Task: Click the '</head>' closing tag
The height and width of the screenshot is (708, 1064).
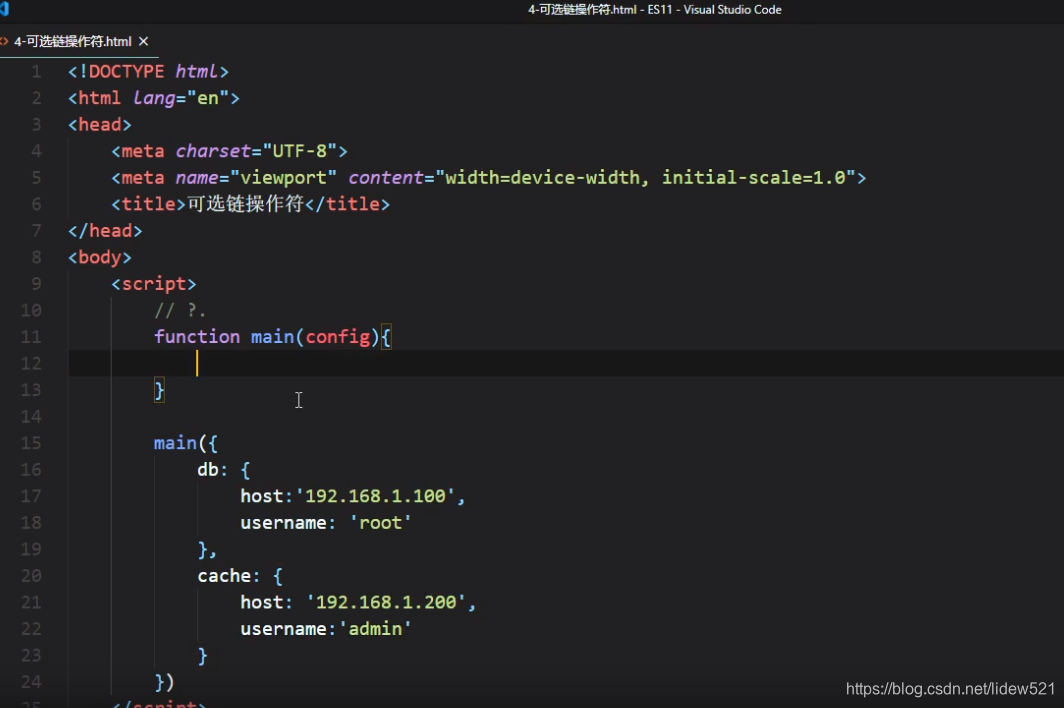Action: [104, 231]
